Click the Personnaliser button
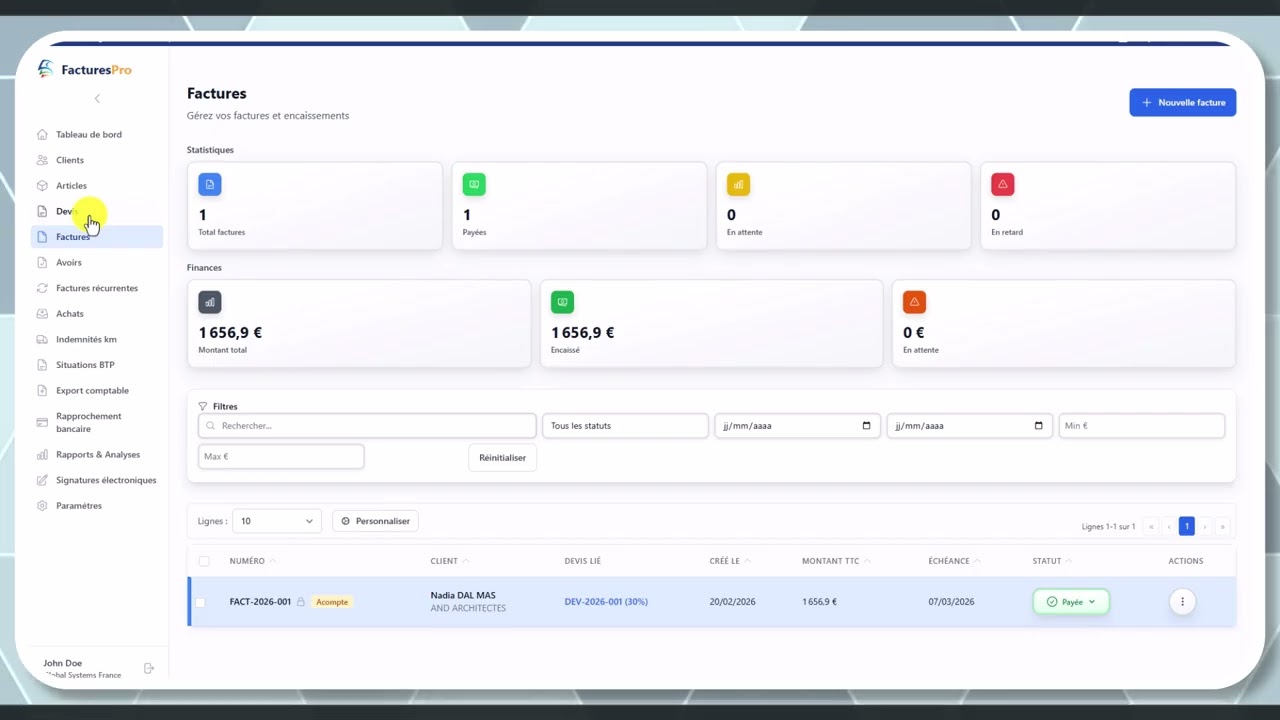 pyautogui.click(x=375, y=521)
